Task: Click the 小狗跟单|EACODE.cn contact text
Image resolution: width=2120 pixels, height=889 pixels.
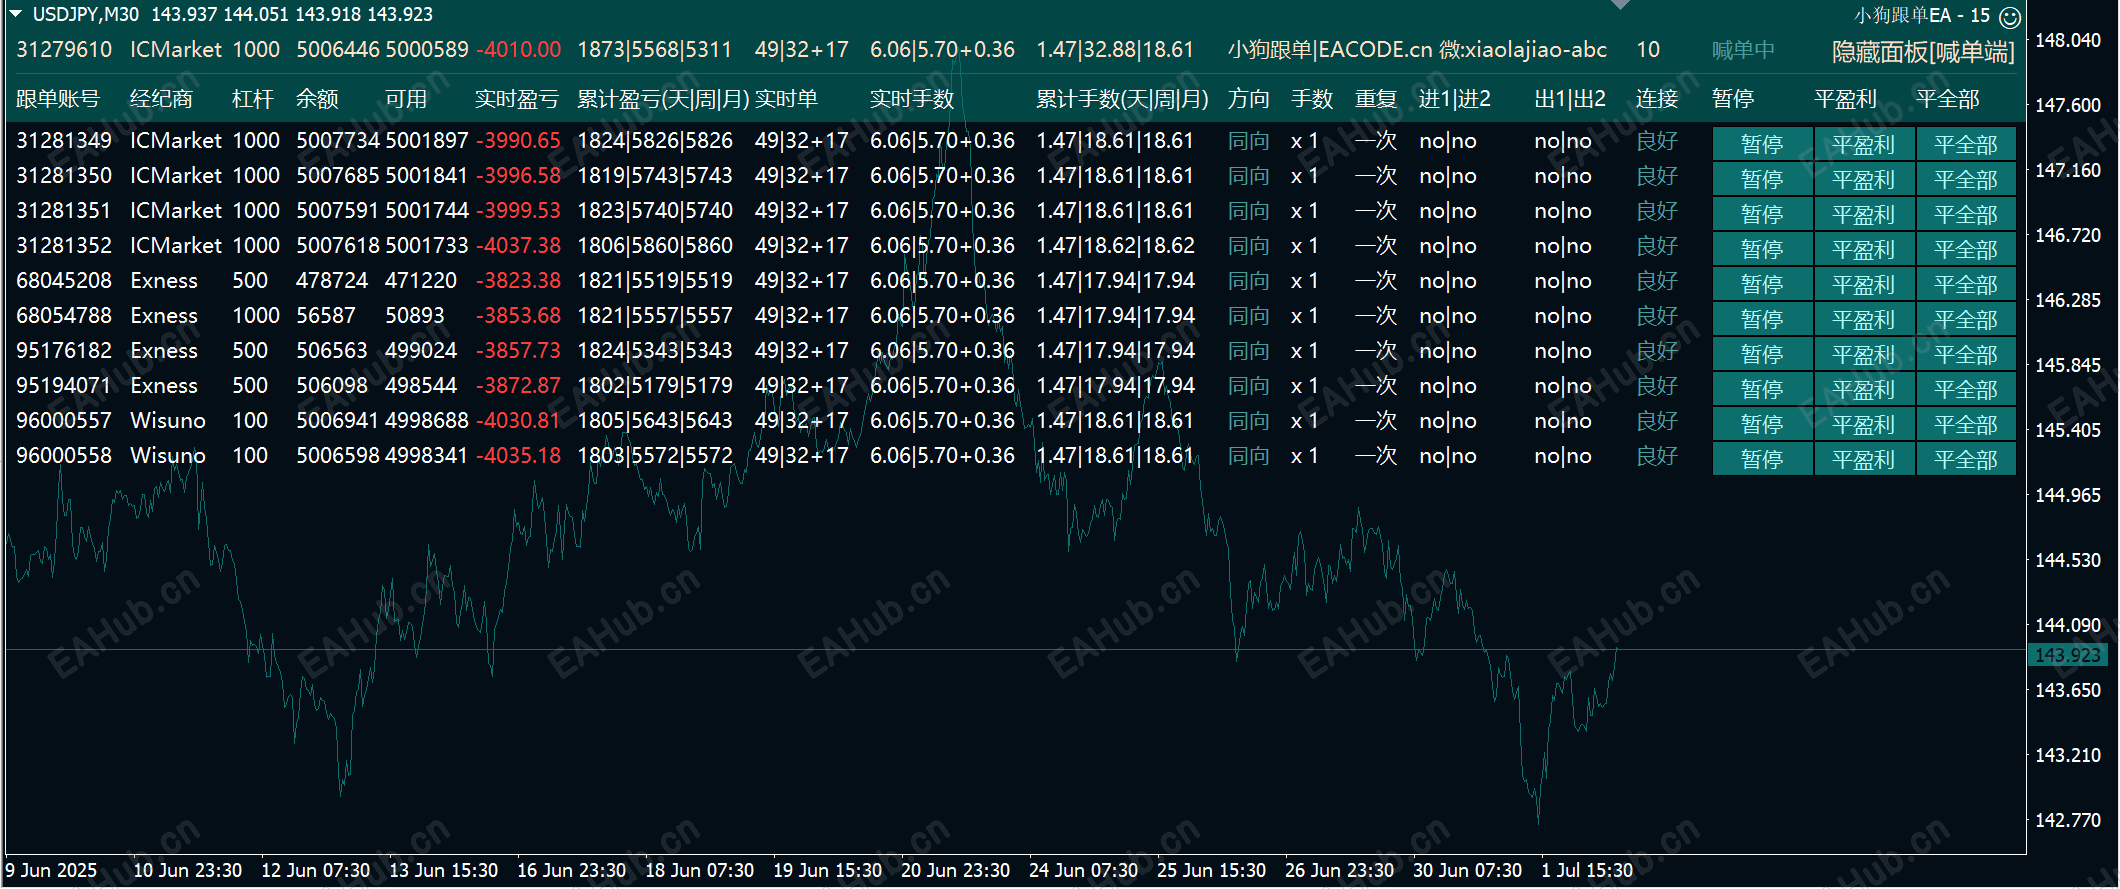Action: pyautogui.click(x=1417, y=50)
